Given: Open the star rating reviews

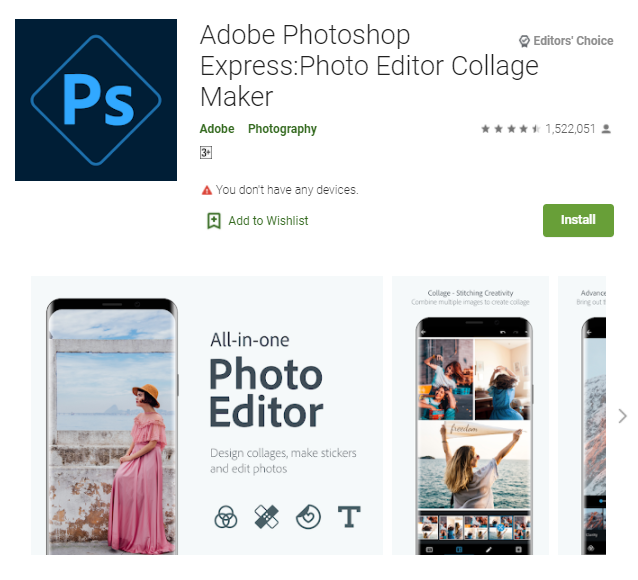Looking at the screenshot, I should [510, 129].
